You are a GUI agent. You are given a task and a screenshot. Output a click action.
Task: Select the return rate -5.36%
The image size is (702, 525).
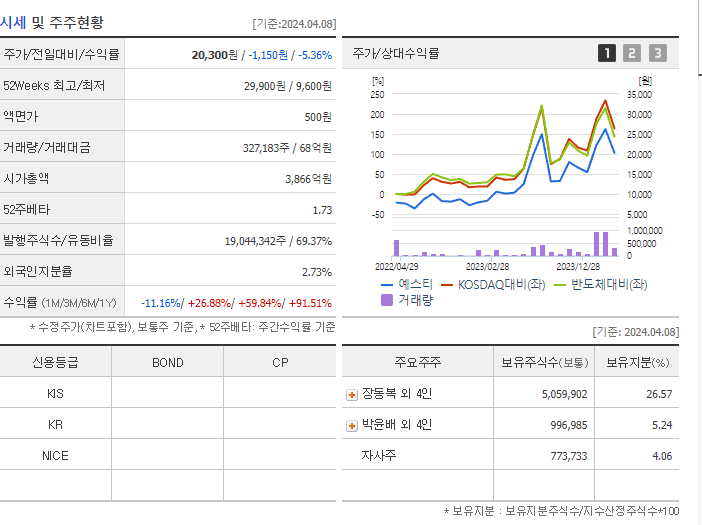point(316,55)
